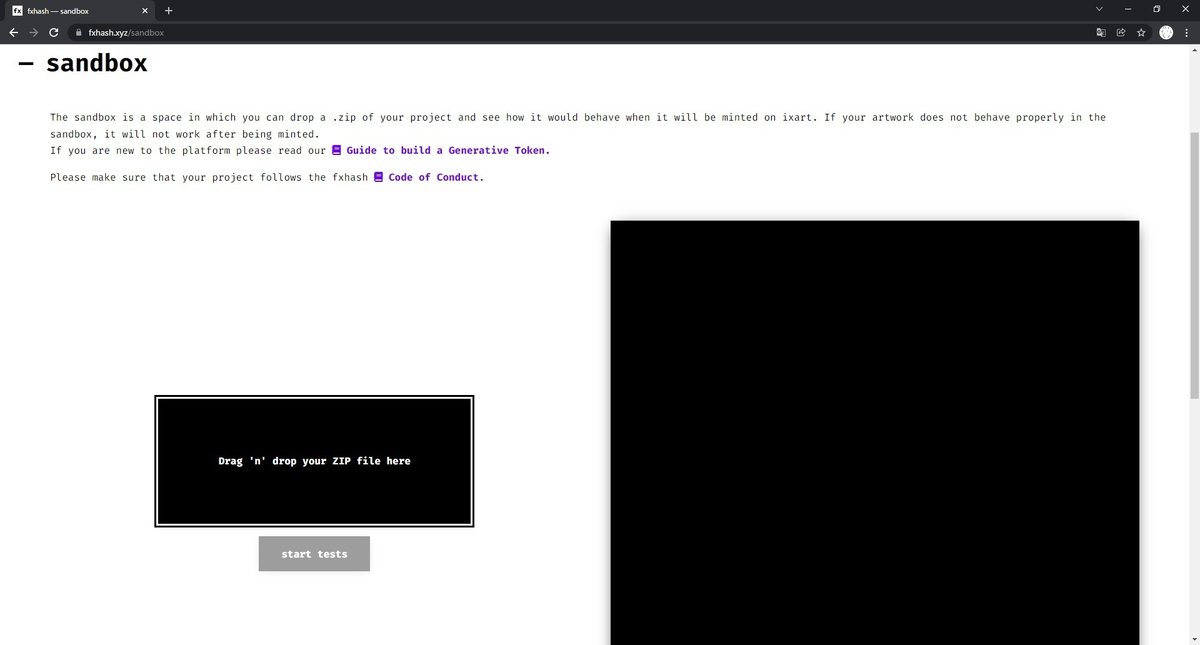This screenshot has width=1200, height=645.
Task: Select the fxhash sandbox browser tab
Action: (x=80, y=10)
